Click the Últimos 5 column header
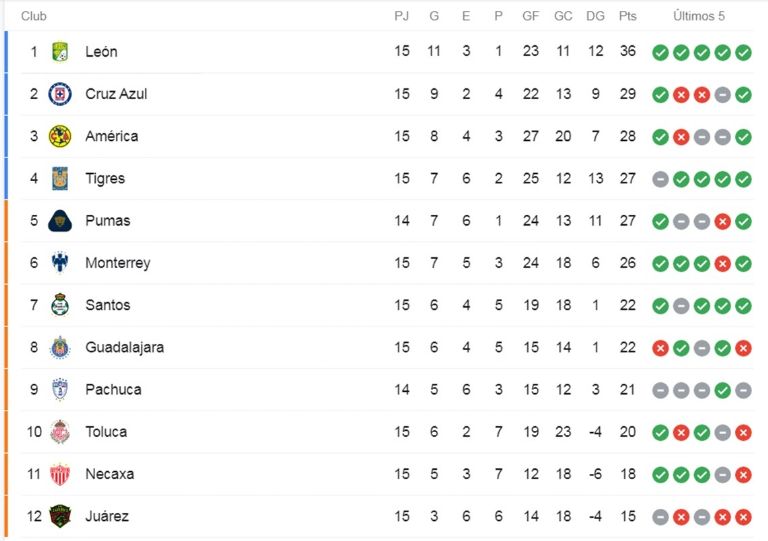This screenshot has height=541, width=768. coord(699,16)
